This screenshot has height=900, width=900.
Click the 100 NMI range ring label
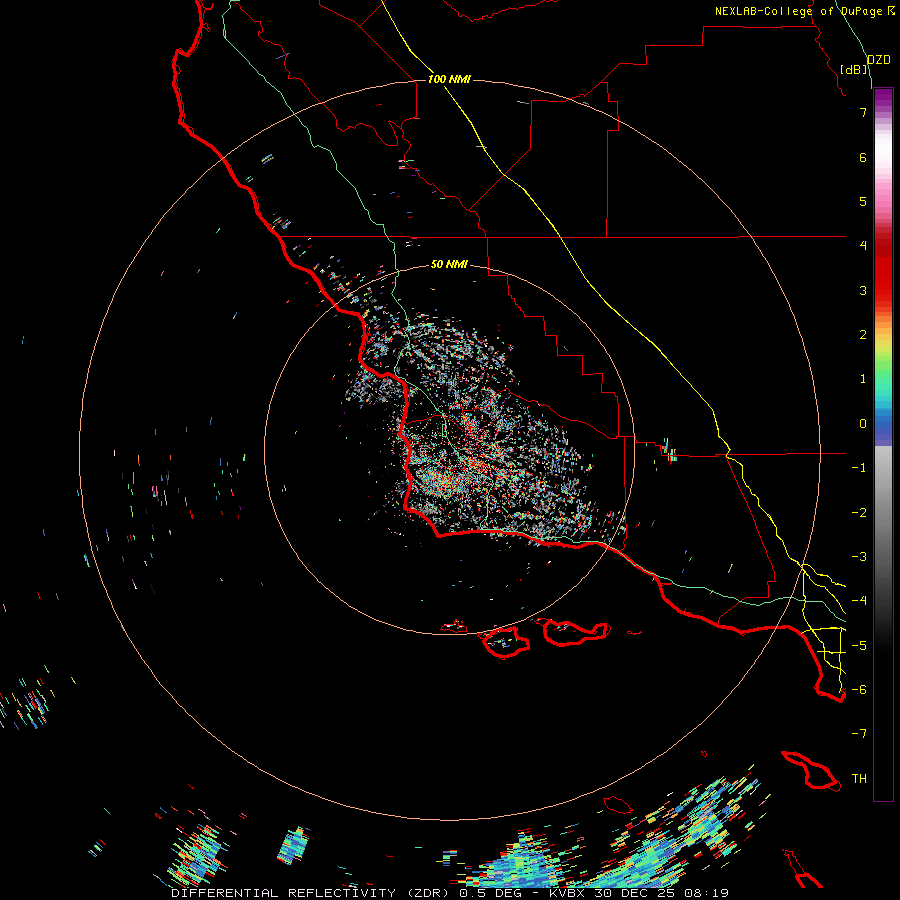[449, 79]
